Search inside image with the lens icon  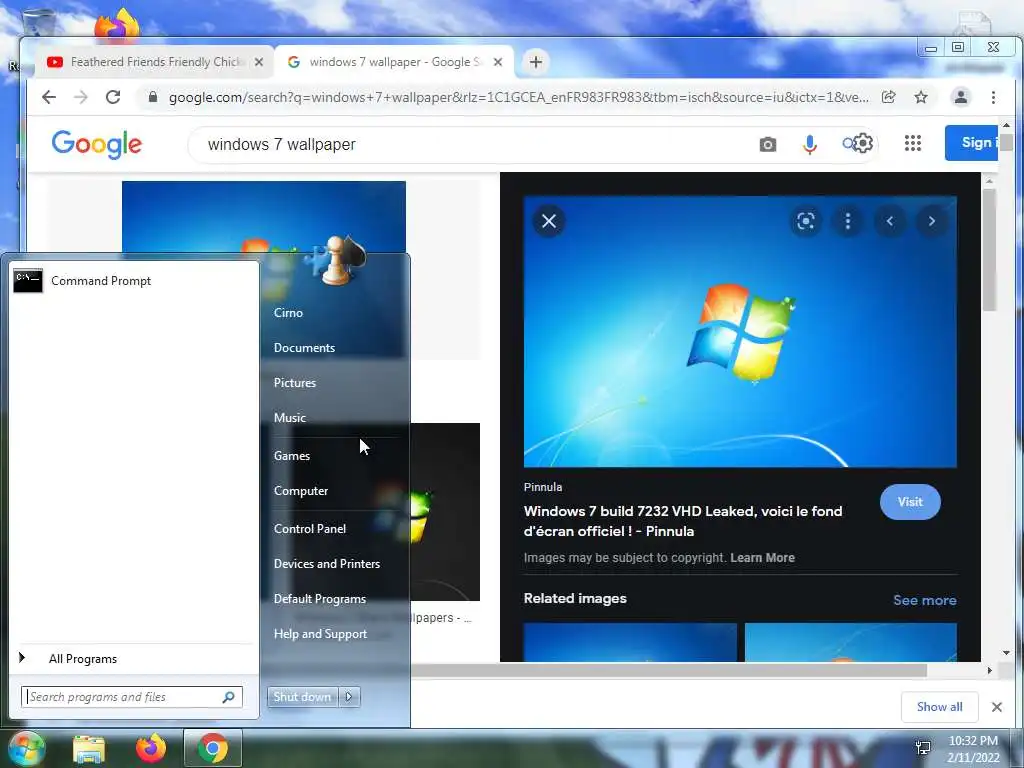(x=806, y=221)
